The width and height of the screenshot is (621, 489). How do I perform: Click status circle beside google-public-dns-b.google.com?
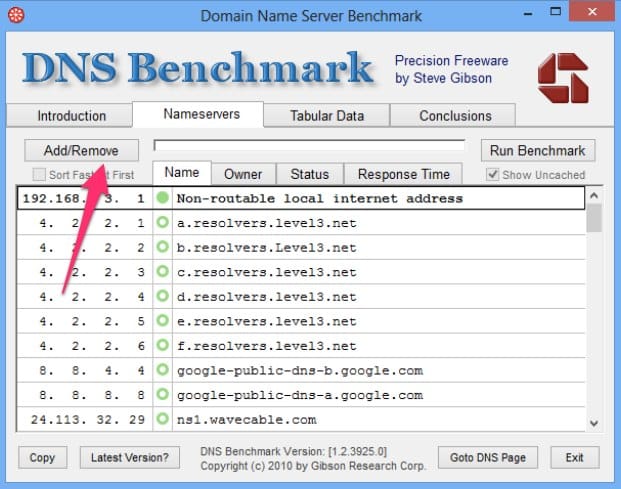tap(163, 371)
